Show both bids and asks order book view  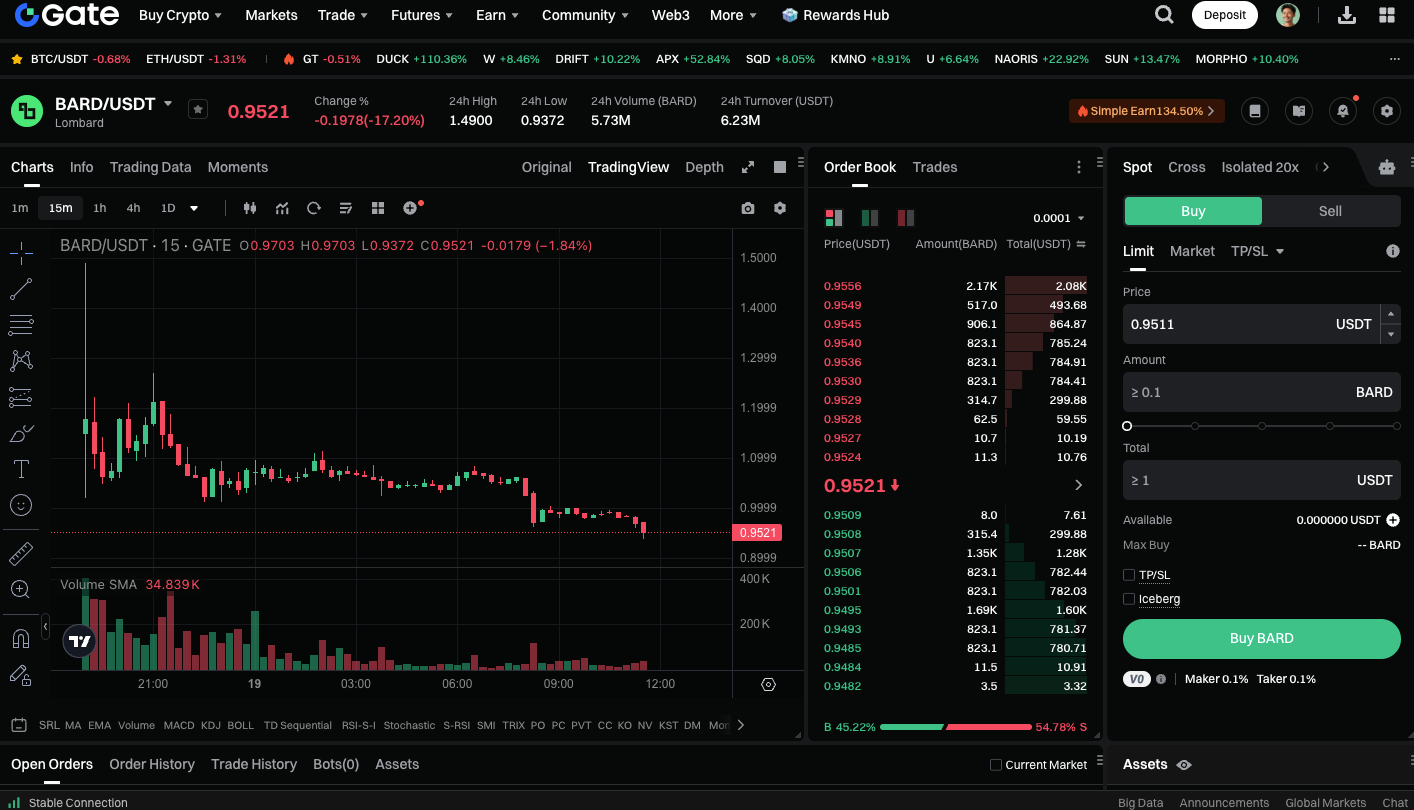tap(833, 217)
